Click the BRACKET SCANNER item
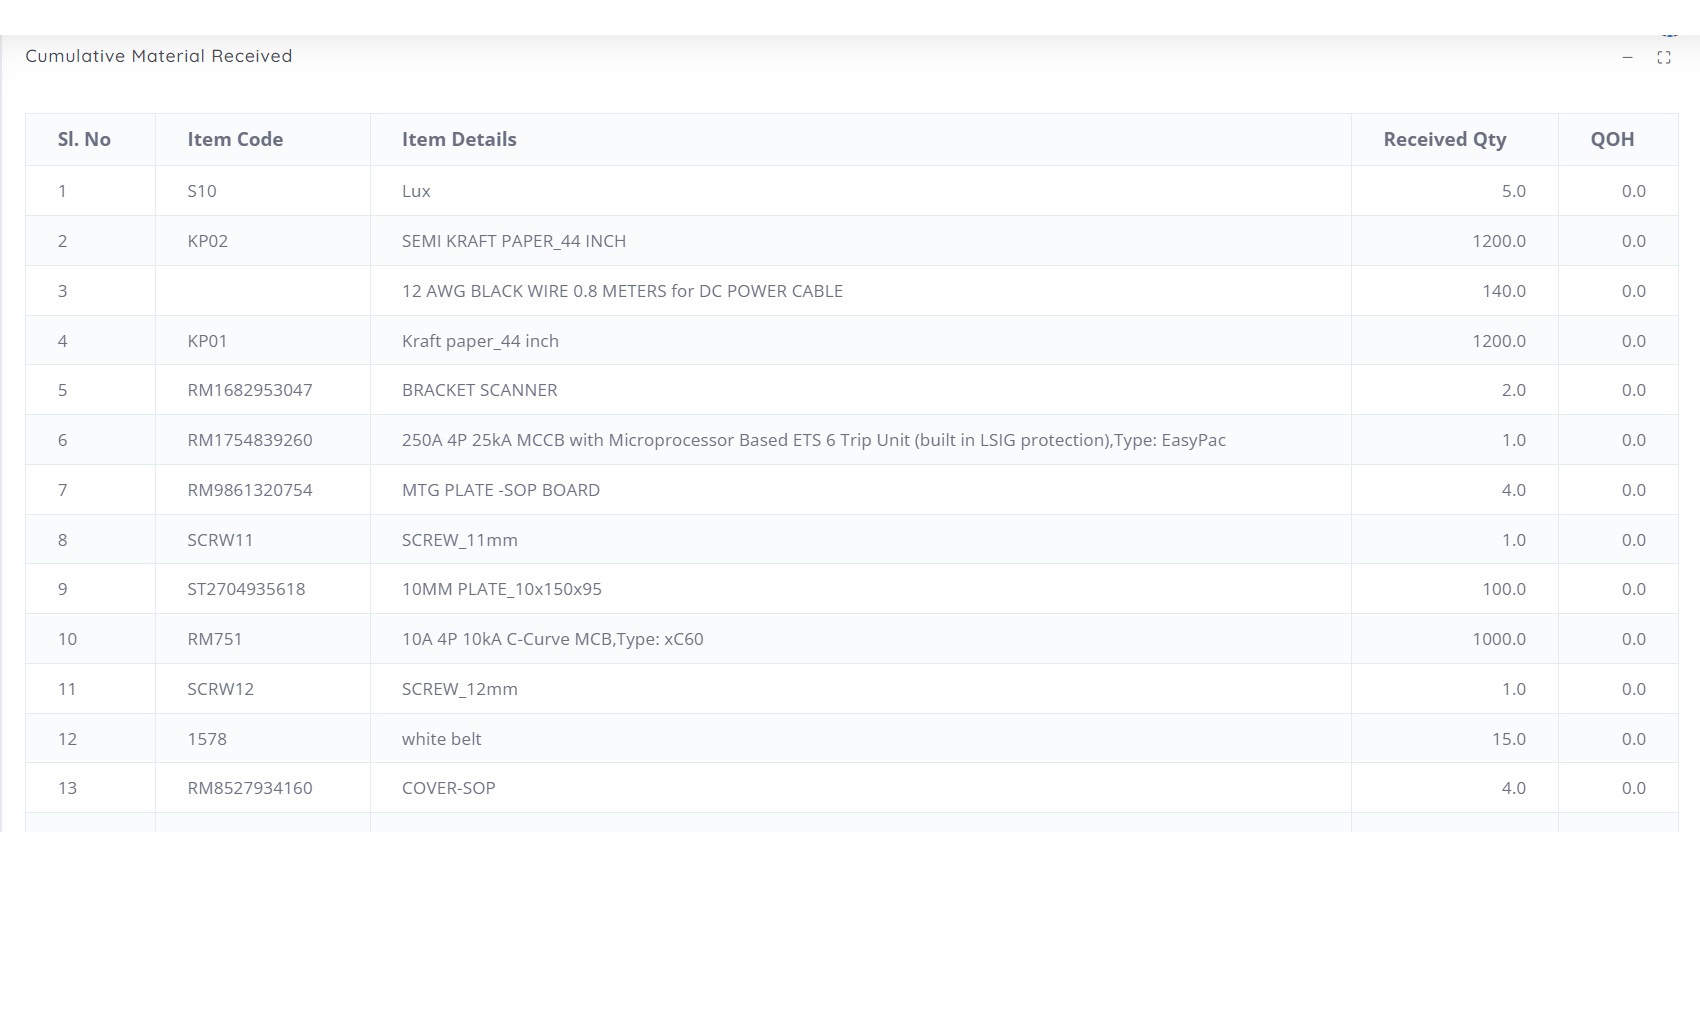The width and height of the screenshot is (1700, 1024). 479,390
